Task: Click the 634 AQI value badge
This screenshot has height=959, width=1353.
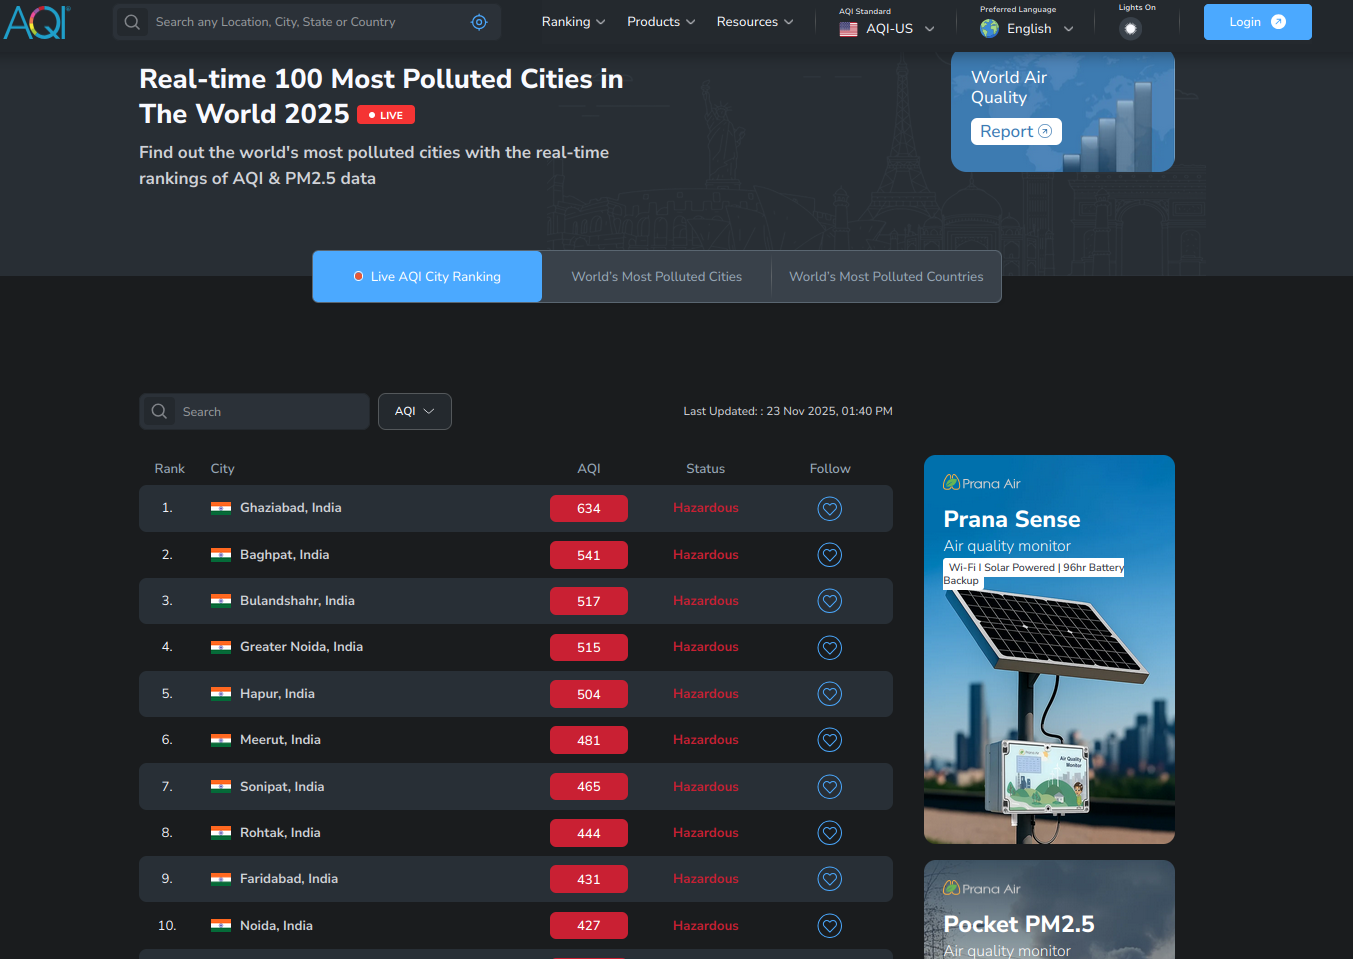Action: pyautogui.click(x=589, y=509)
